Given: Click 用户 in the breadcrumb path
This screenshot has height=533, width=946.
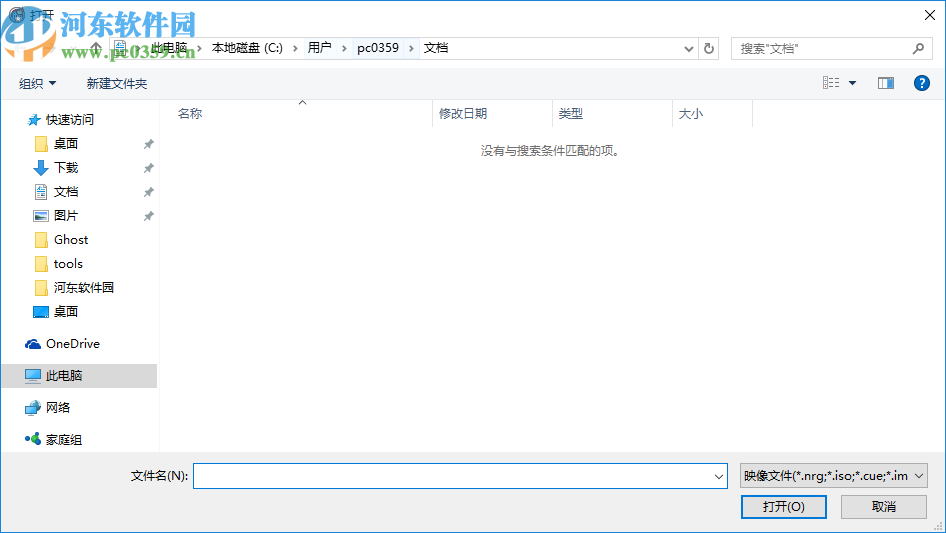Looking at the screenshot, I should point(319,48).
